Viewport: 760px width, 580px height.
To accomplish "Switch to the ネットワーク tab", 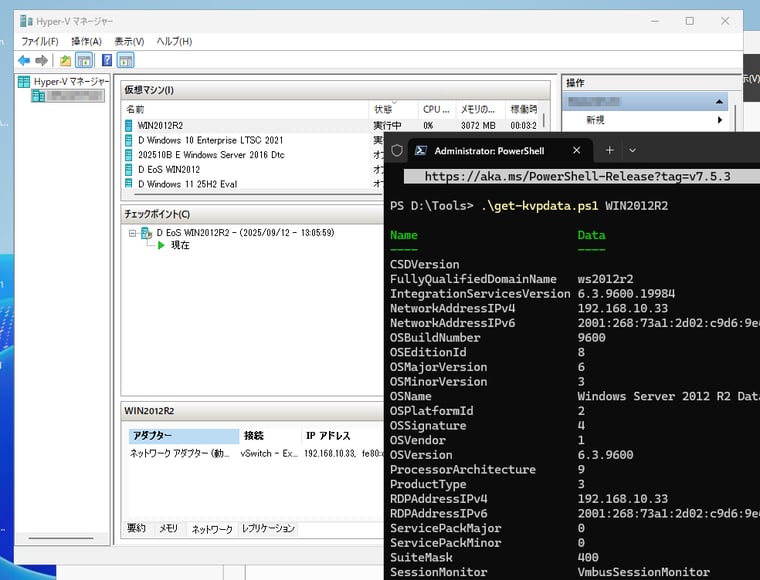I will pos(212,529).
